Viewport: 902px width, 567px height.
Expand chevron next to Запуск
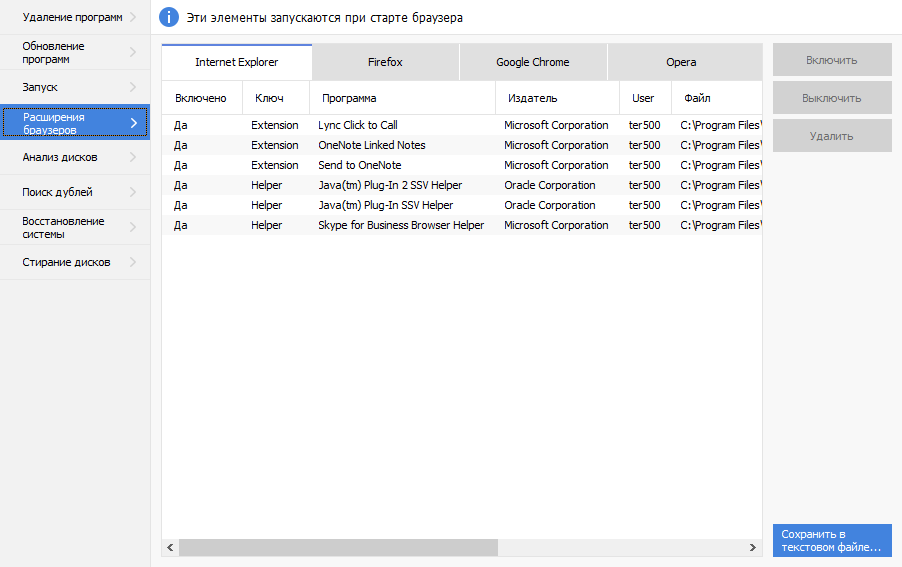coord(133,87)
